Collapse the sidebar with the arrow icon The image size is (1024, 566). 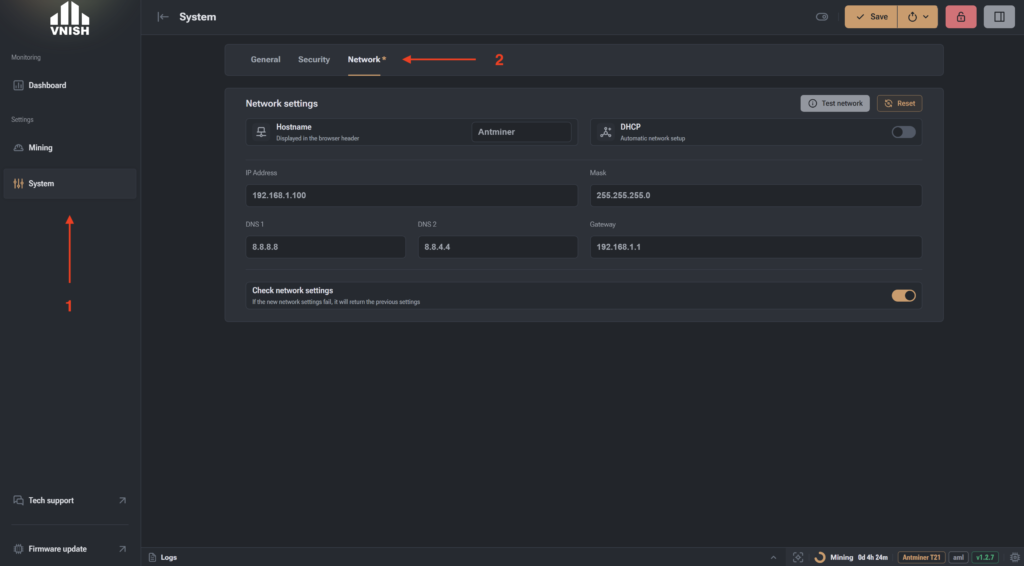tap(163, 17)
